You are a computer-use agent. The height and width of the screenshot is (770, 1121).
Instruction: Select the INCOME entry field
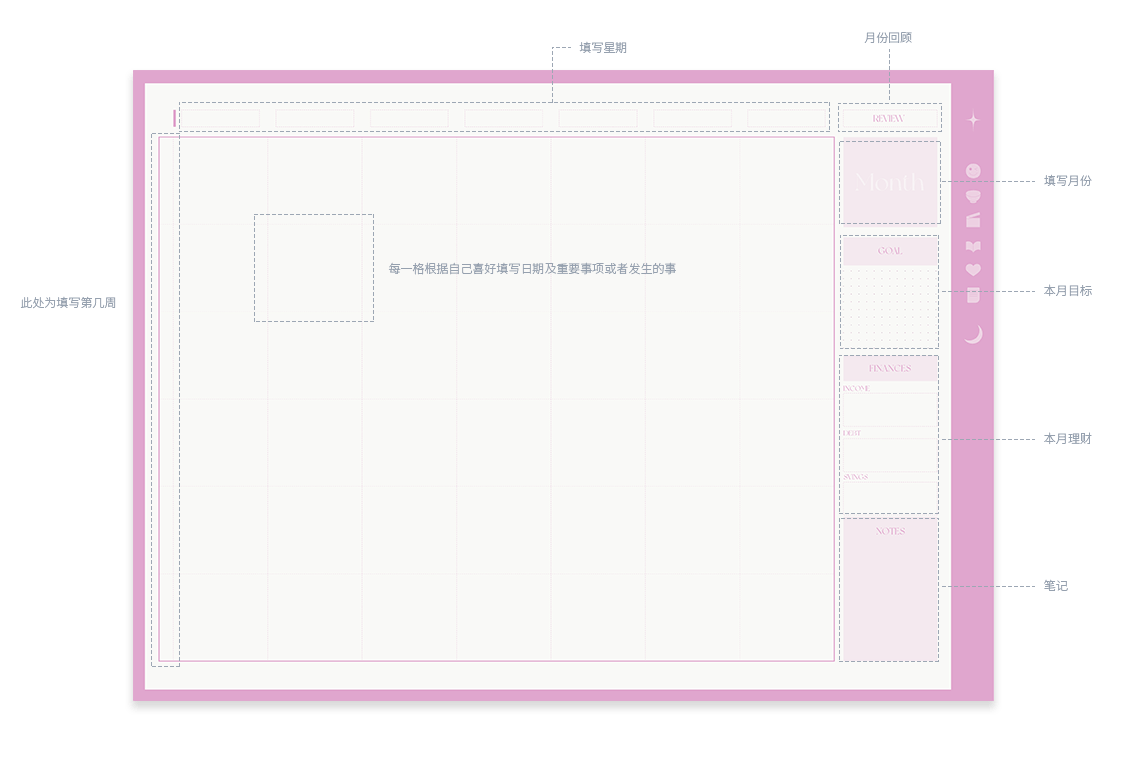point(890,410)
